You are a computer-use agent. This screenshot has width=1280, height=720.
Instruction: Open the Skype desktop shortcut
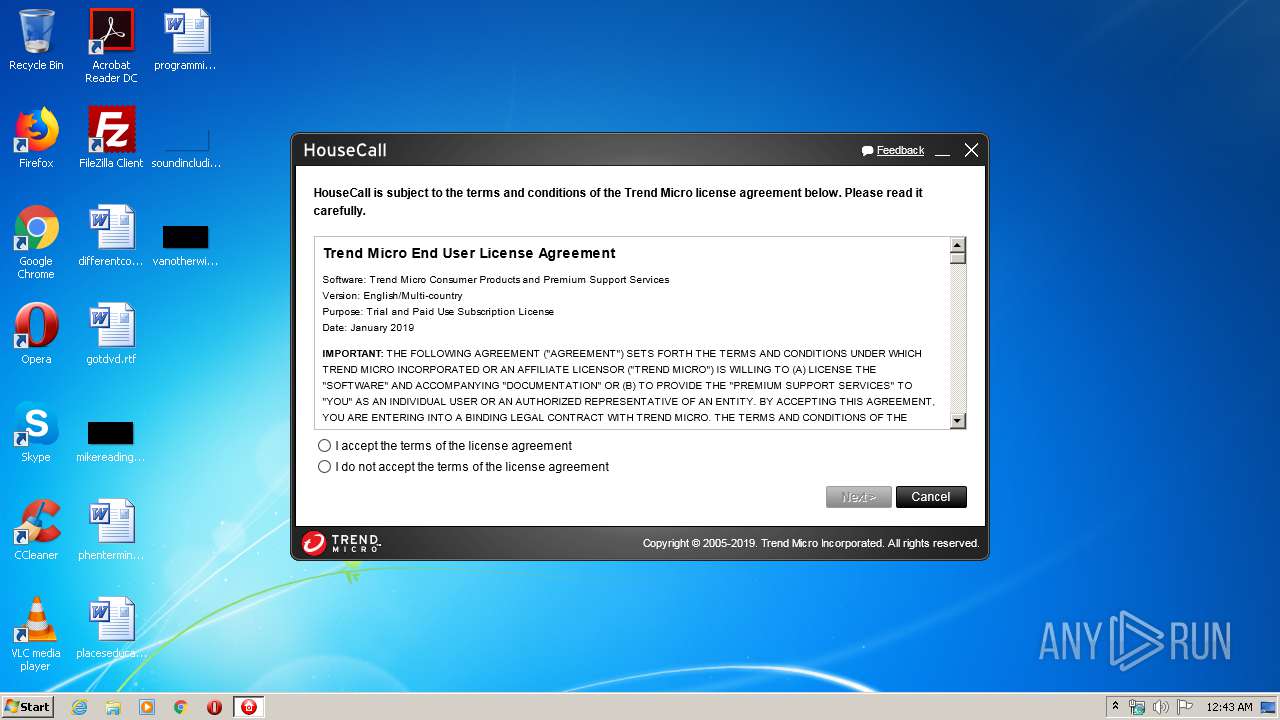pos(36,432)
